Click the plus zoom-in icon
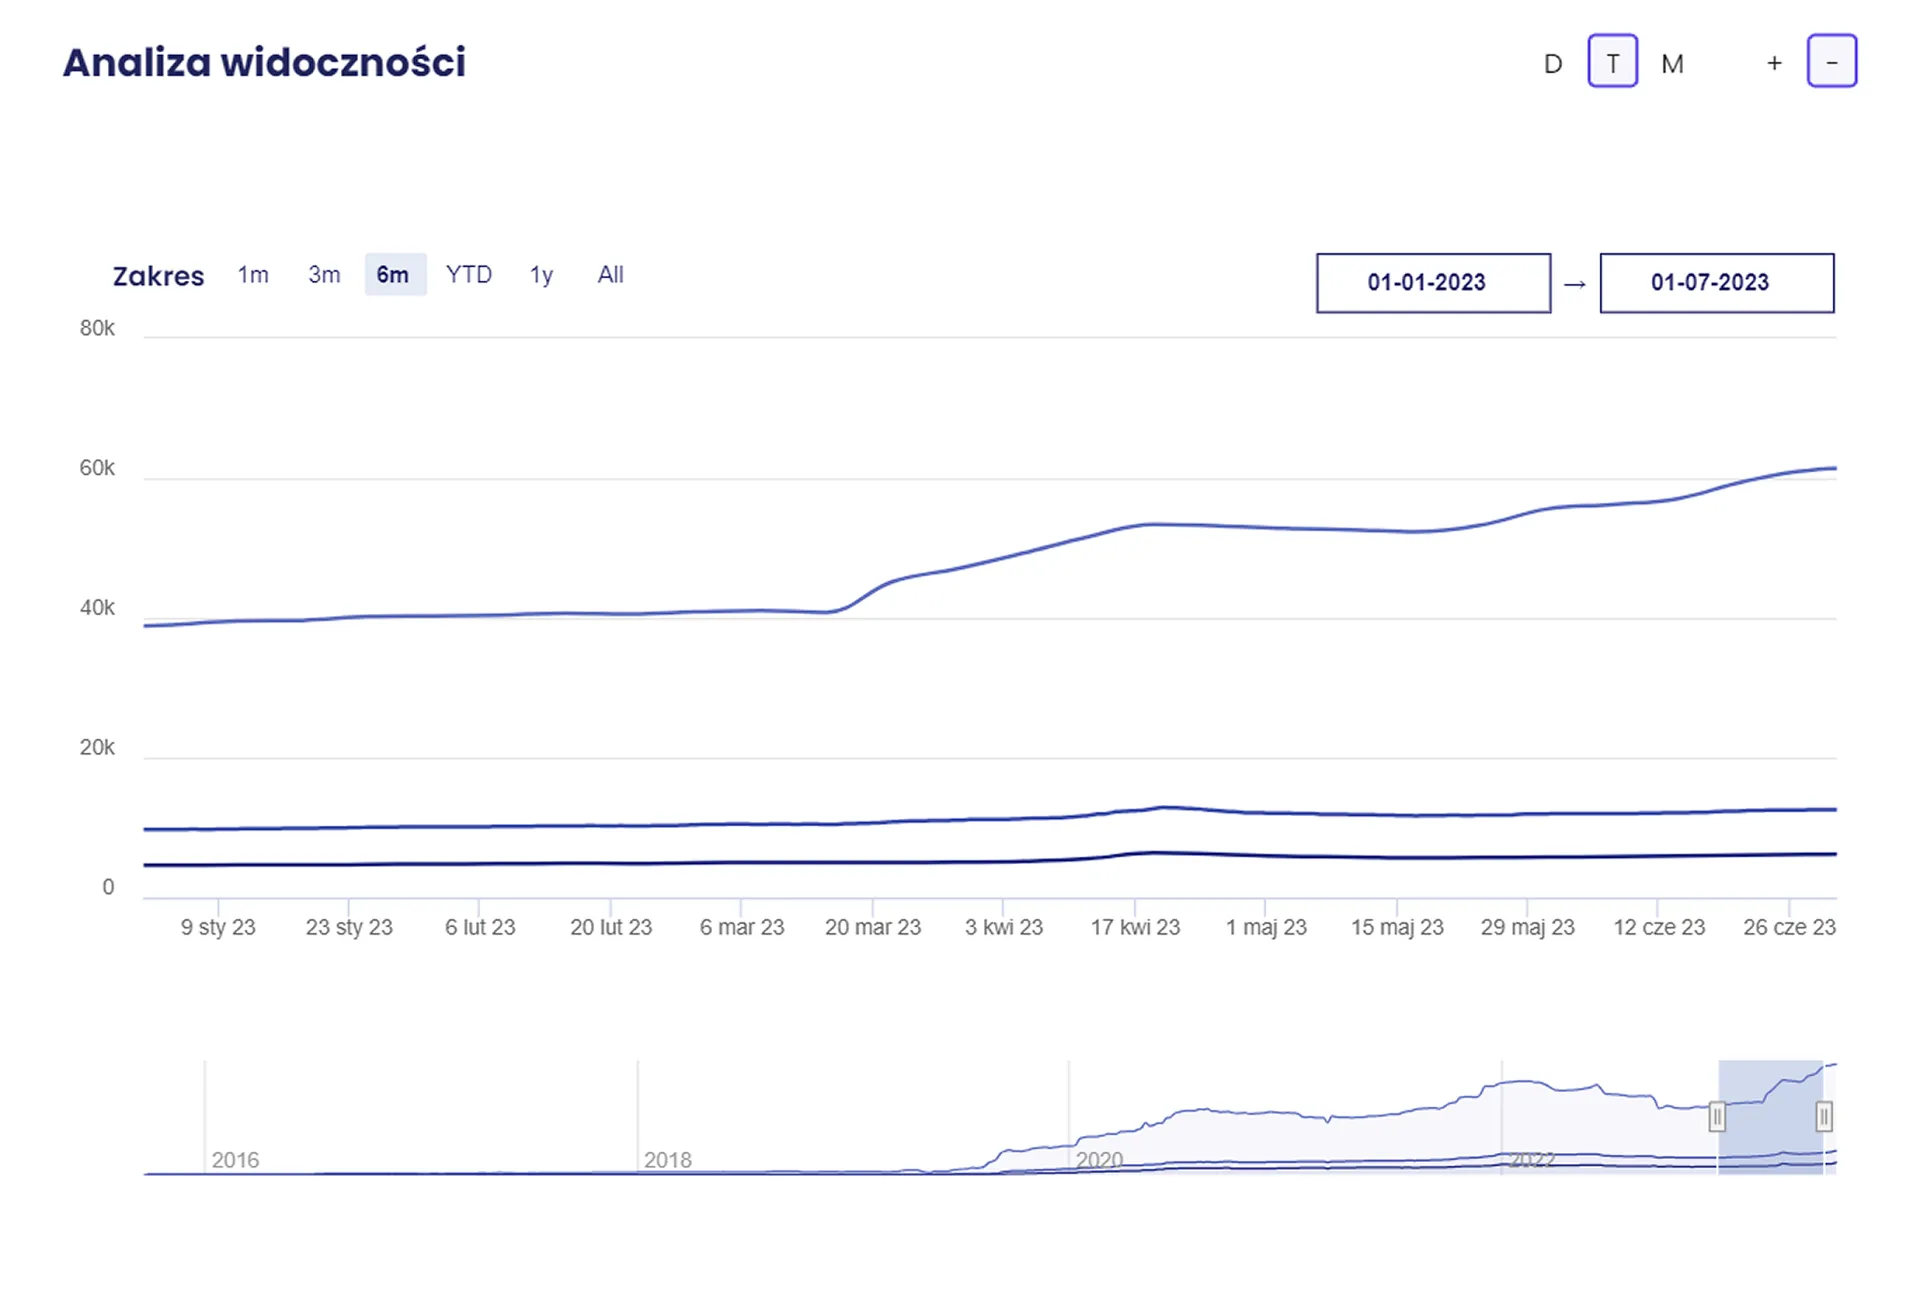This screenshot has height=1298, width=1920. pyautogui.click(x=1774, y=63)
